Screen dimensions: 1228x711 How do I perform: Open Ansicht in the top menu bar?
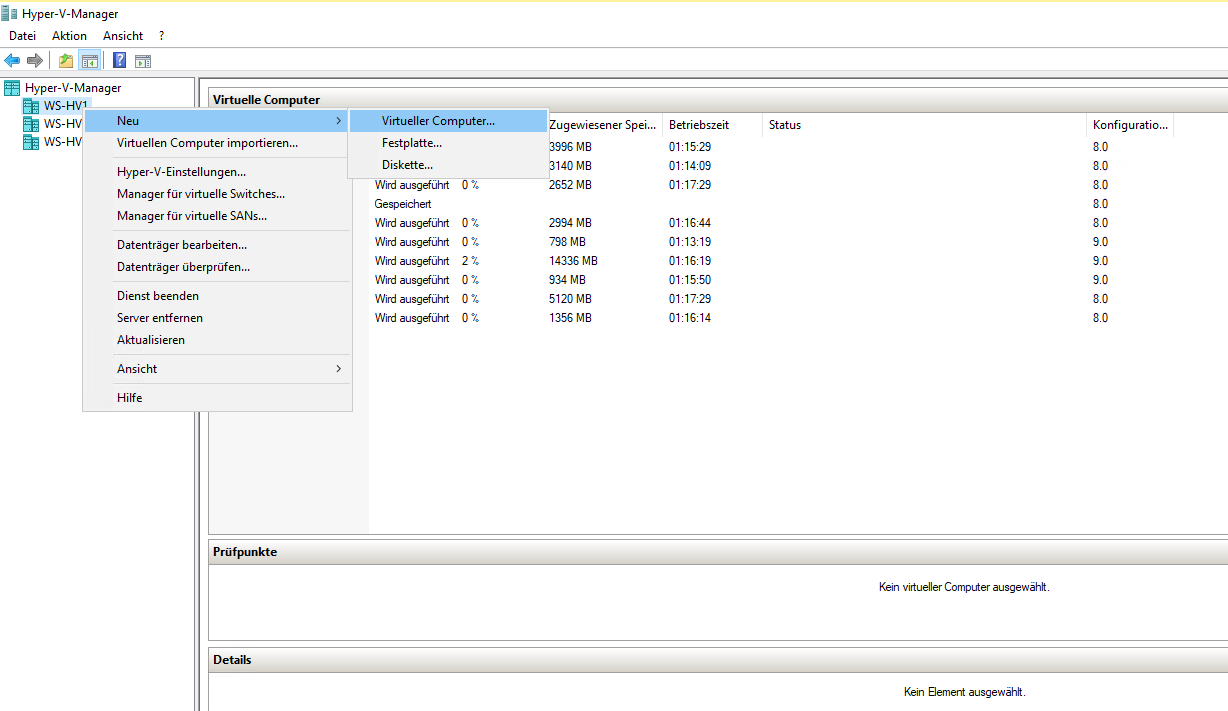123,36
